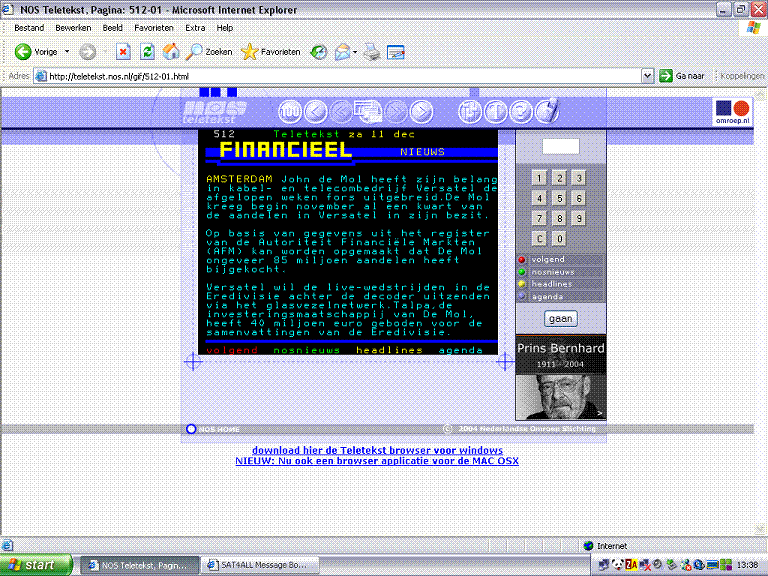Viewport: 768px width, 576px height.
Task: Click the page number input field
Action: (561, 146)
